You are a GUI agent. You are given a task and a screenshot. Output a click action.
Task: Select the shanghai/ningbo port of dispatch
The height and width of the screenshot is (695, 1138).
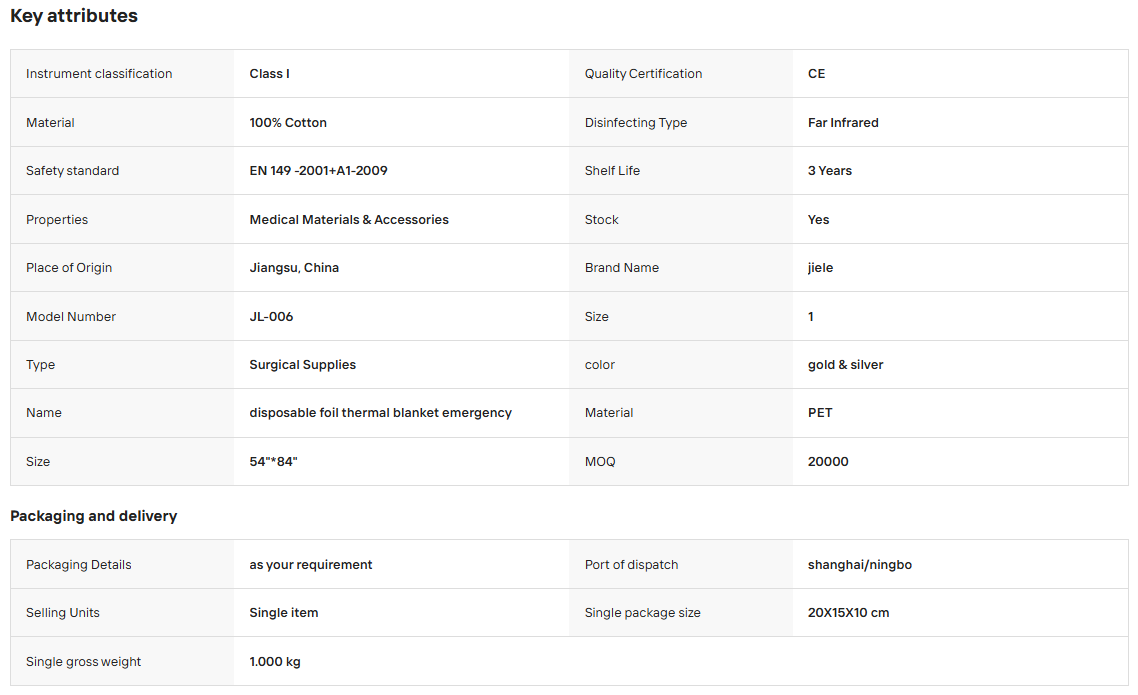(x=859, y=565)
